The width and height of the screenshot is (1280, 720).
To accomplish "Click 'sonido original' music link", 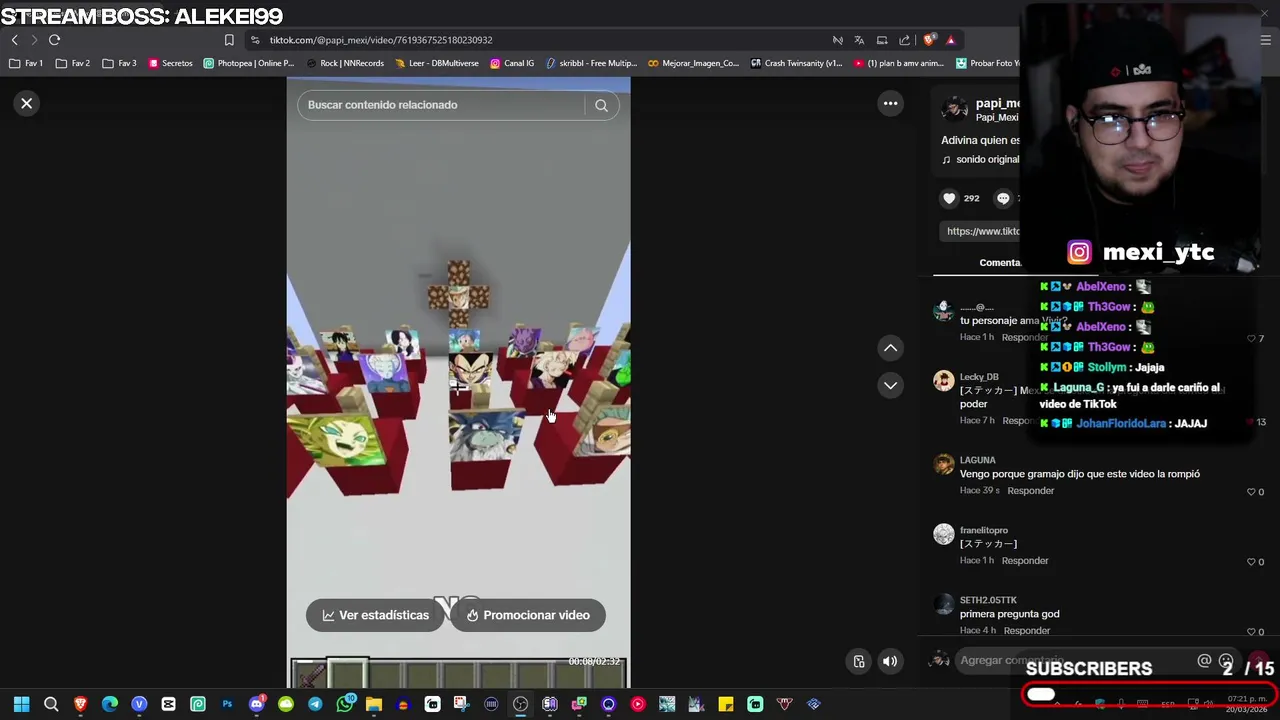I will pyautogui.click(x=987, y=159).
